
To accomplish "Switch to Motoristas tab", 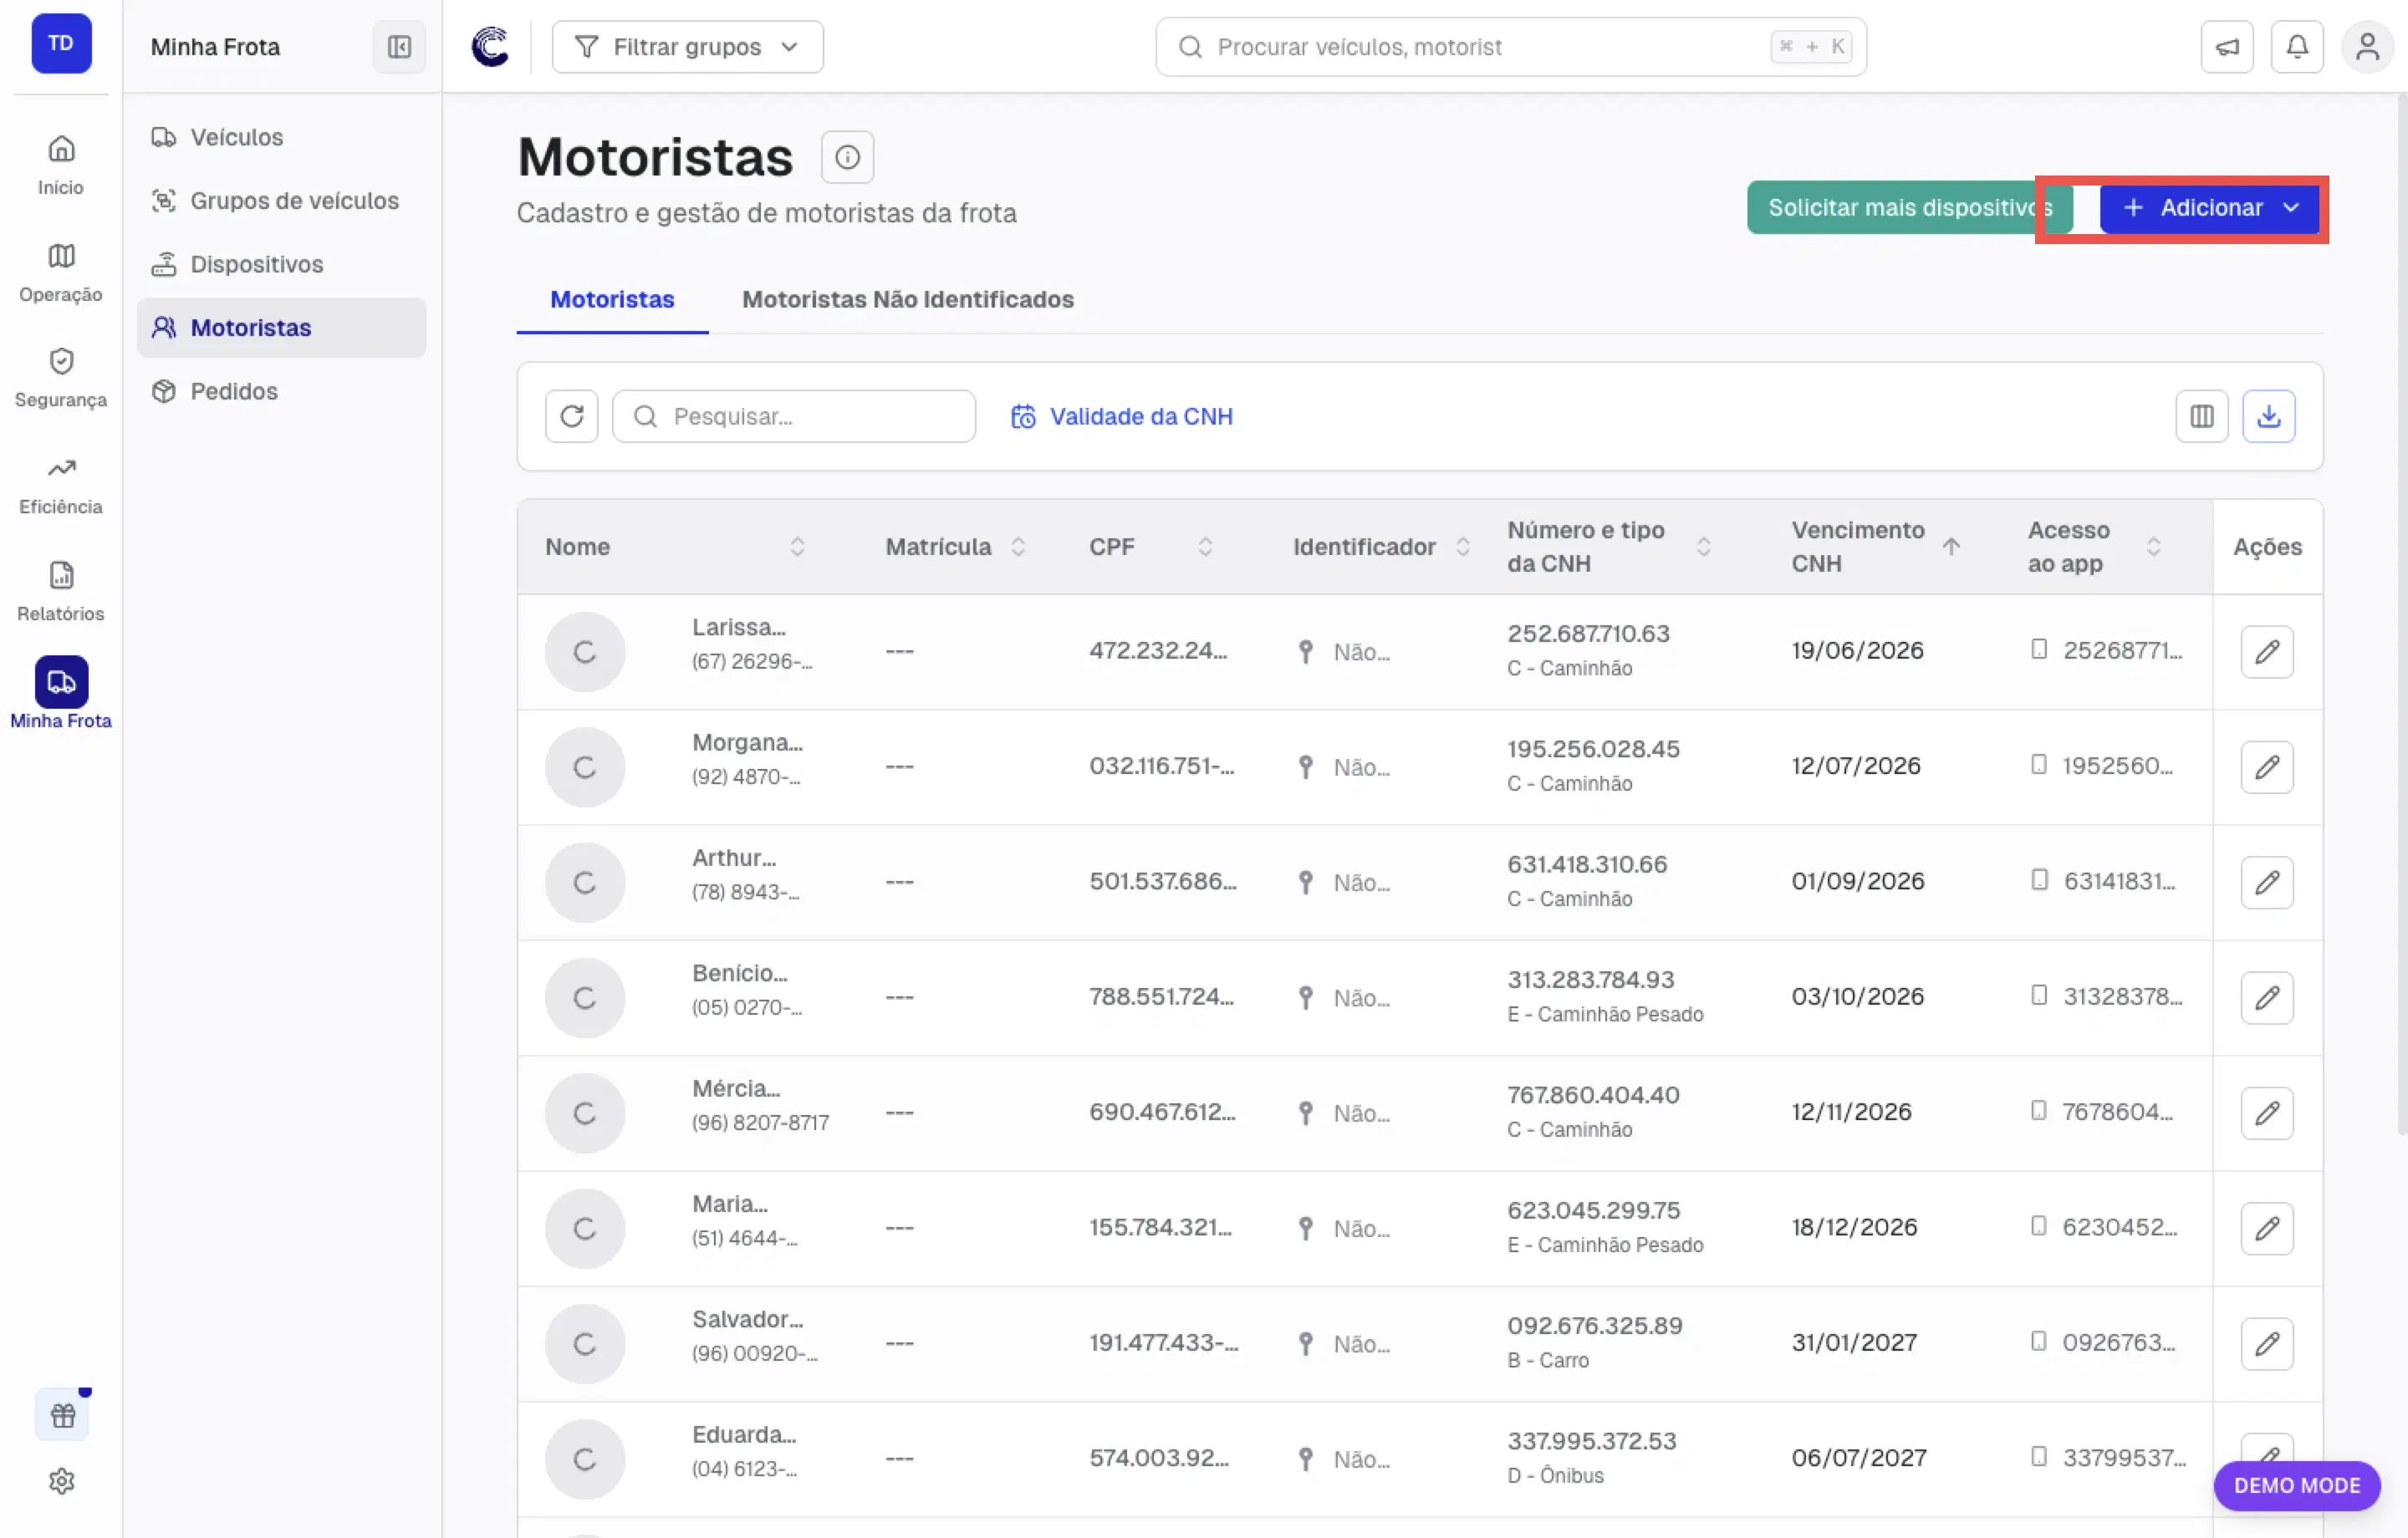I will 612,300.
